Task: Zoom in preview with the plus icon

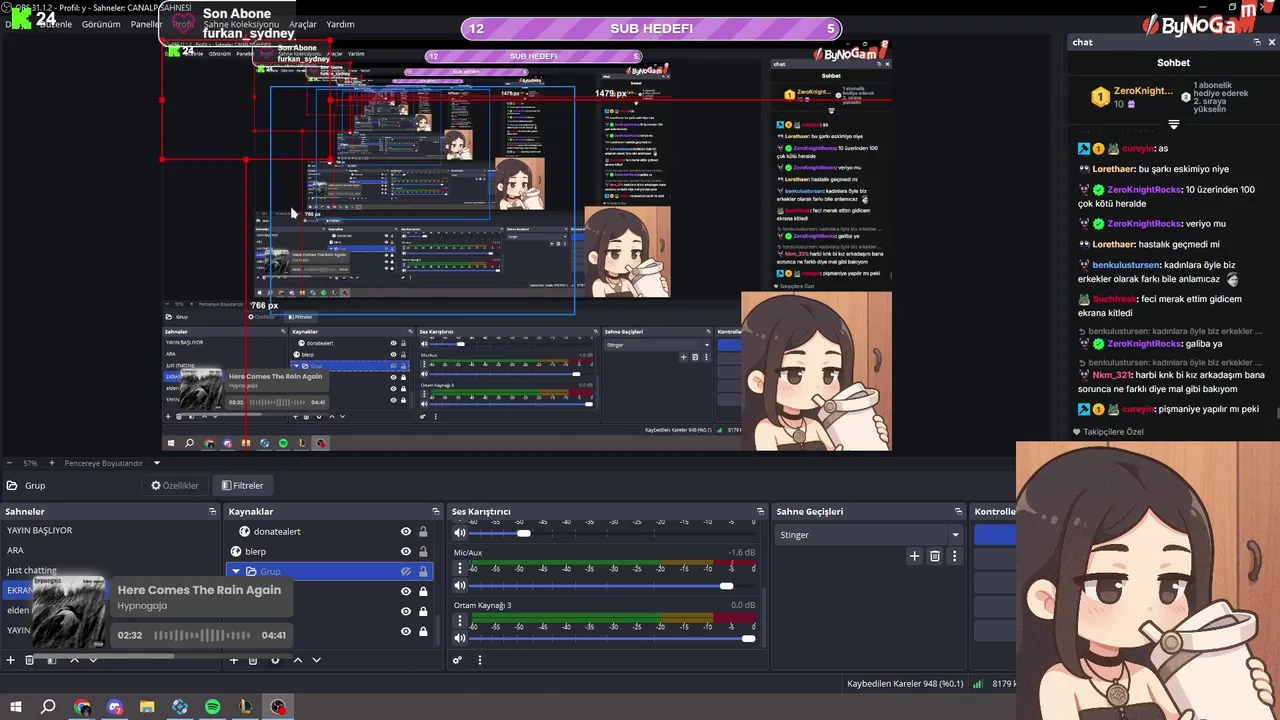Action: (50, 463)
